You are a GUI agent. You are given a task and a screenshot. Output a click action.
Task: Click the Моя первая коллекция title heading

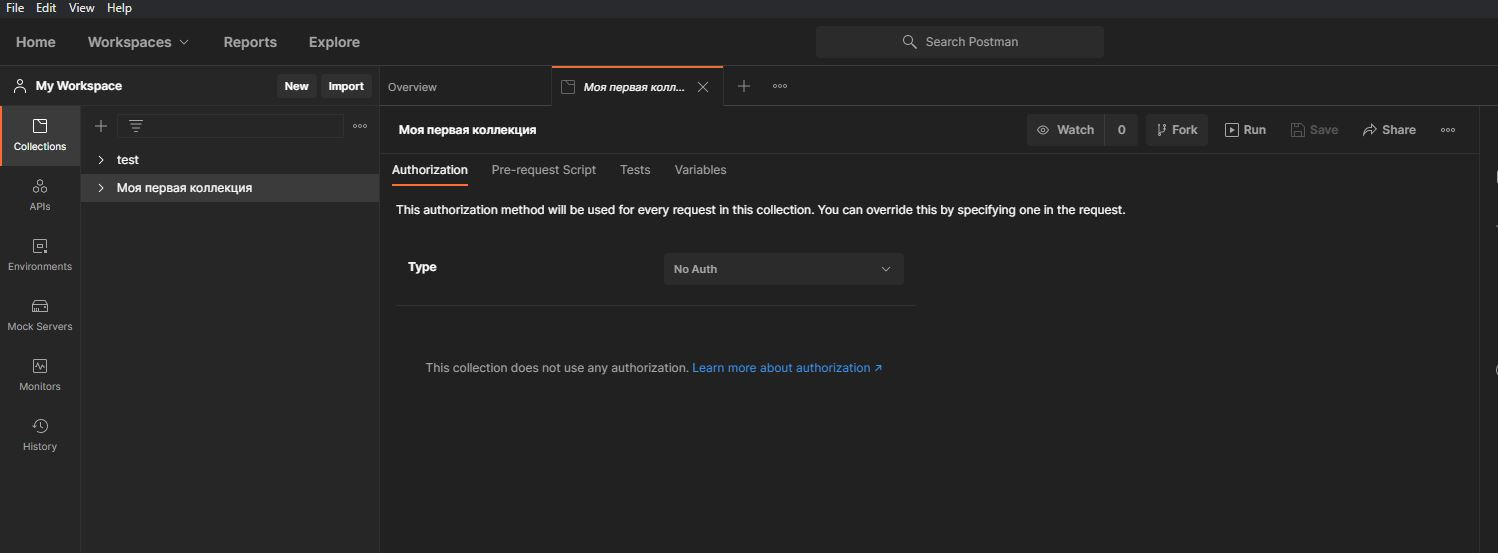[467, 130]
